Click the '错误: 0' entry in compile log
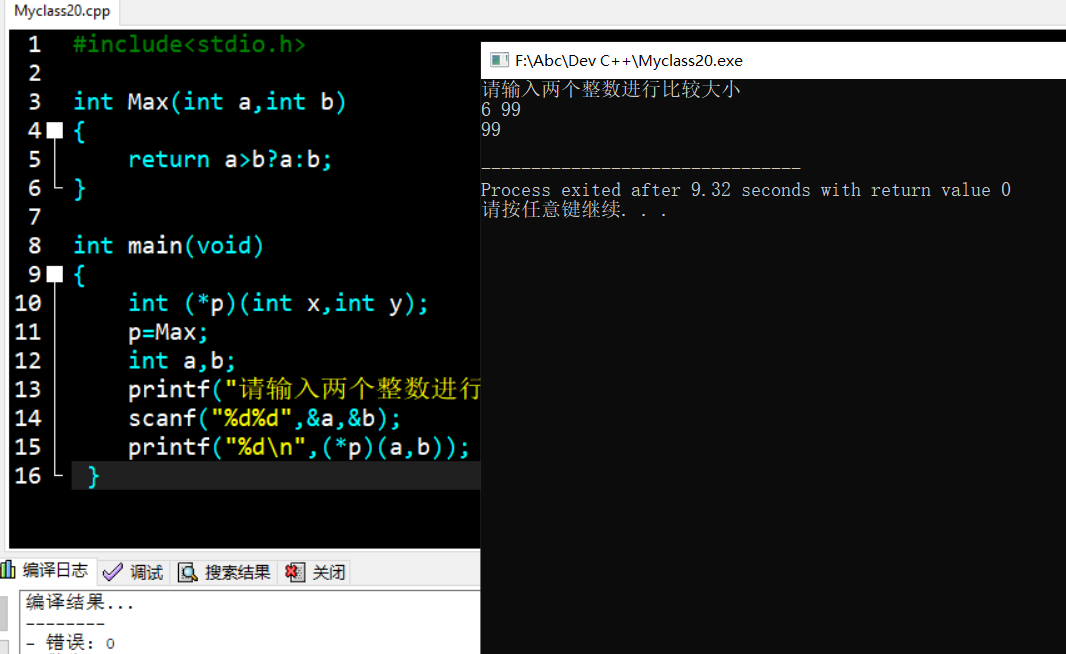Screen dimensions: 1066x654 (71, 642)
